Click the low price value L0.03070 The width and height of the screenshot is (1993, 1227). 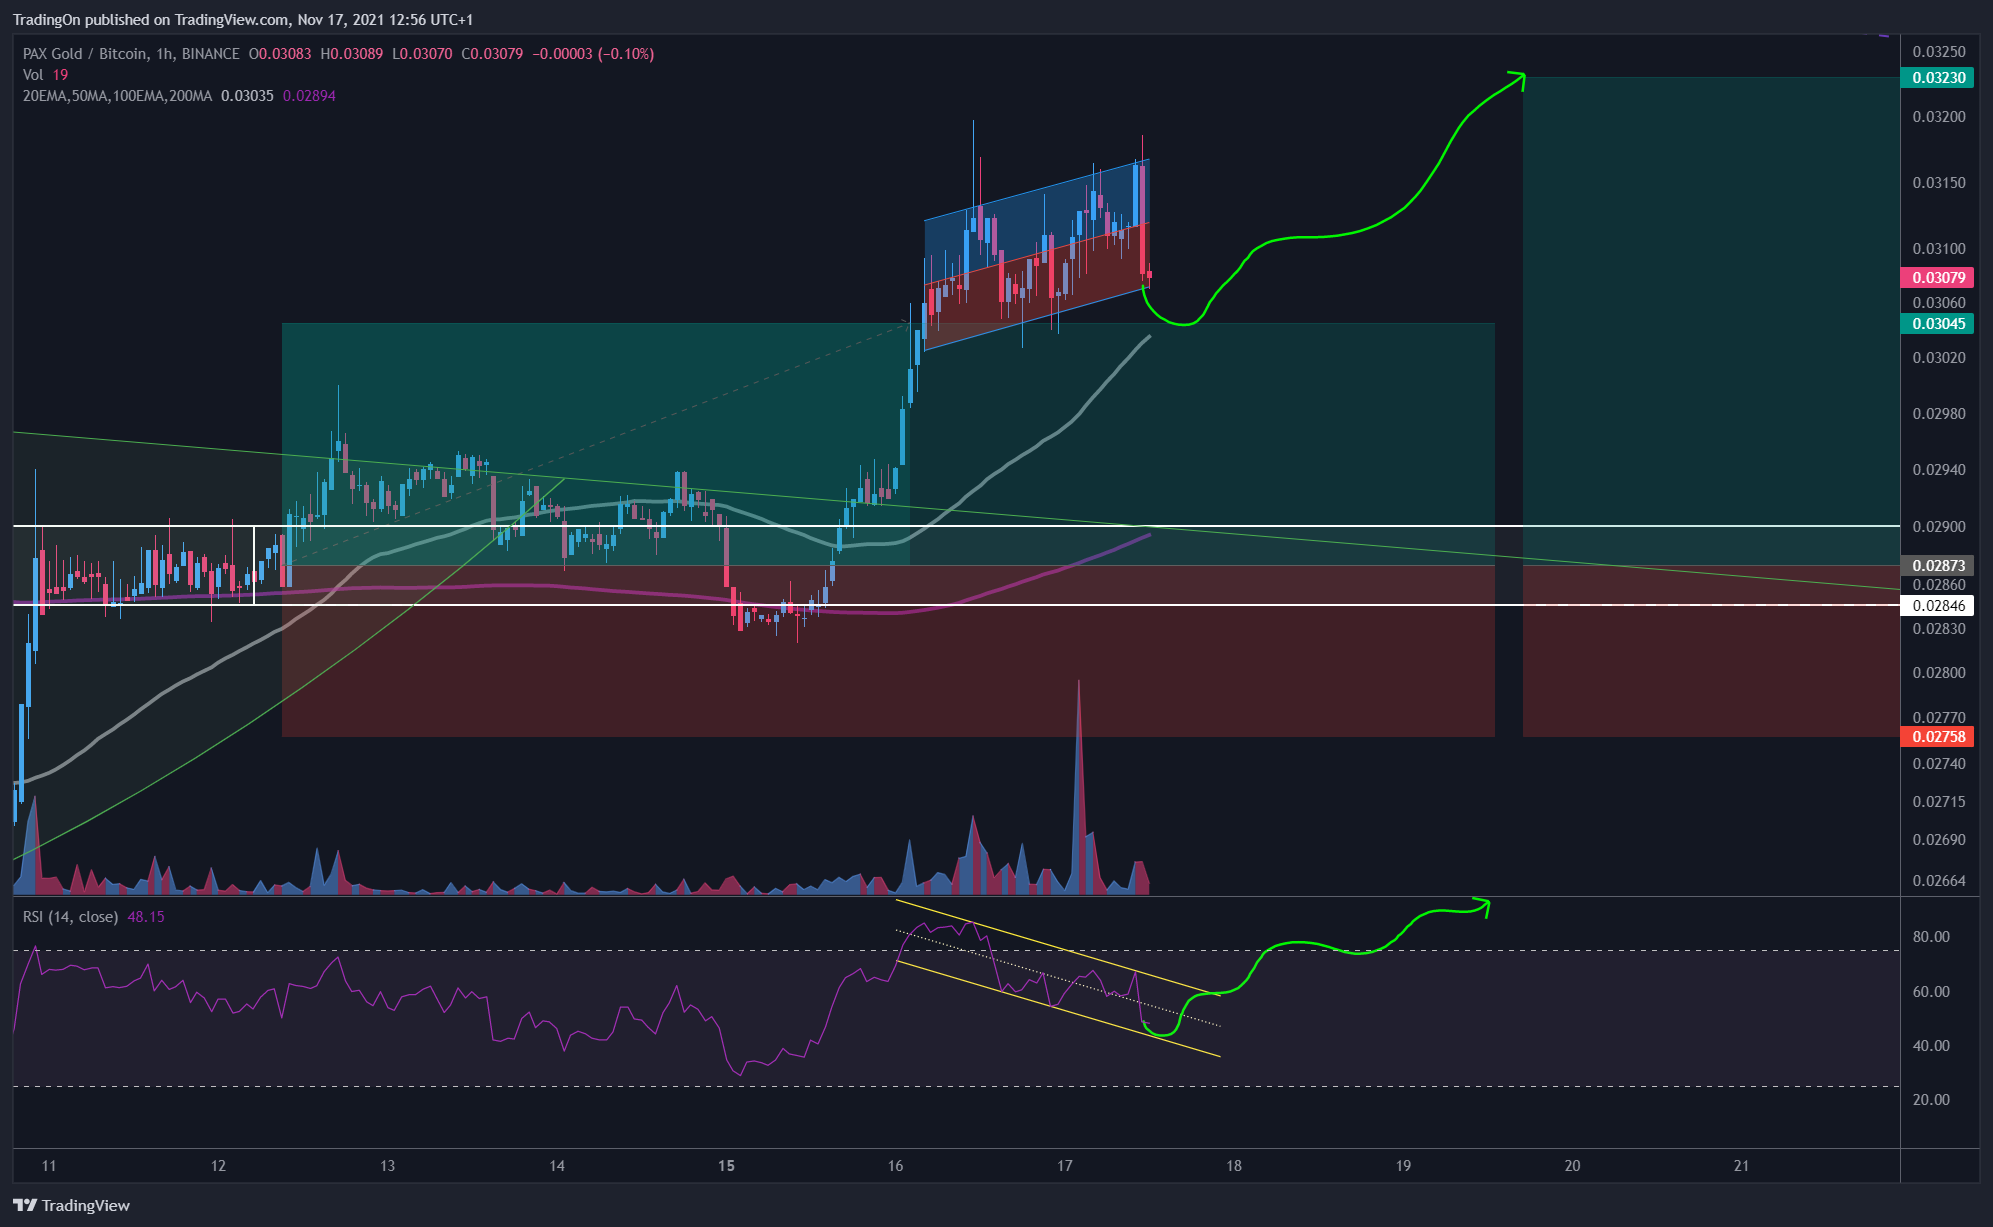pyautogui.click(x=422, y=54)
